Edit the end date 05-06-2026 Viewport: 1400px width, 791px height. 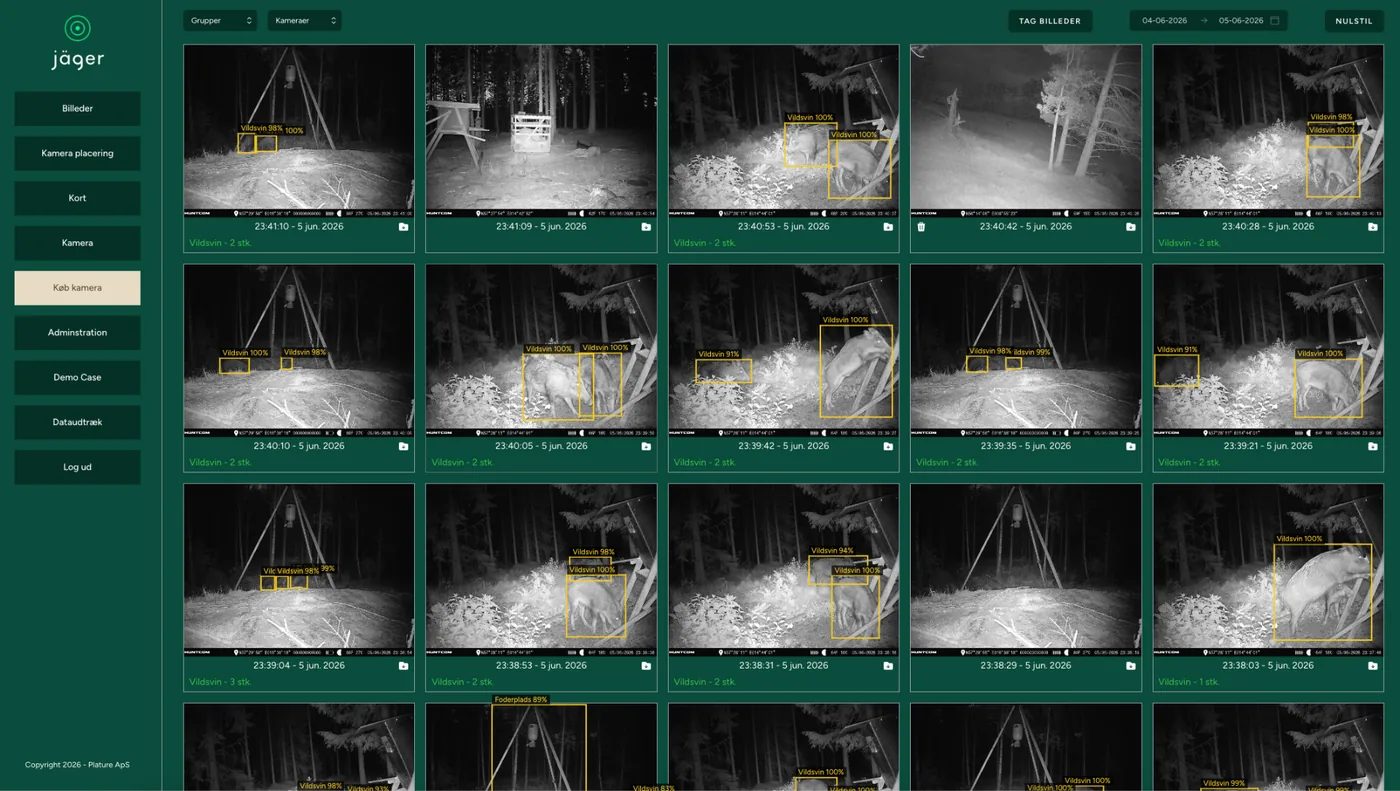point(1241,21)
